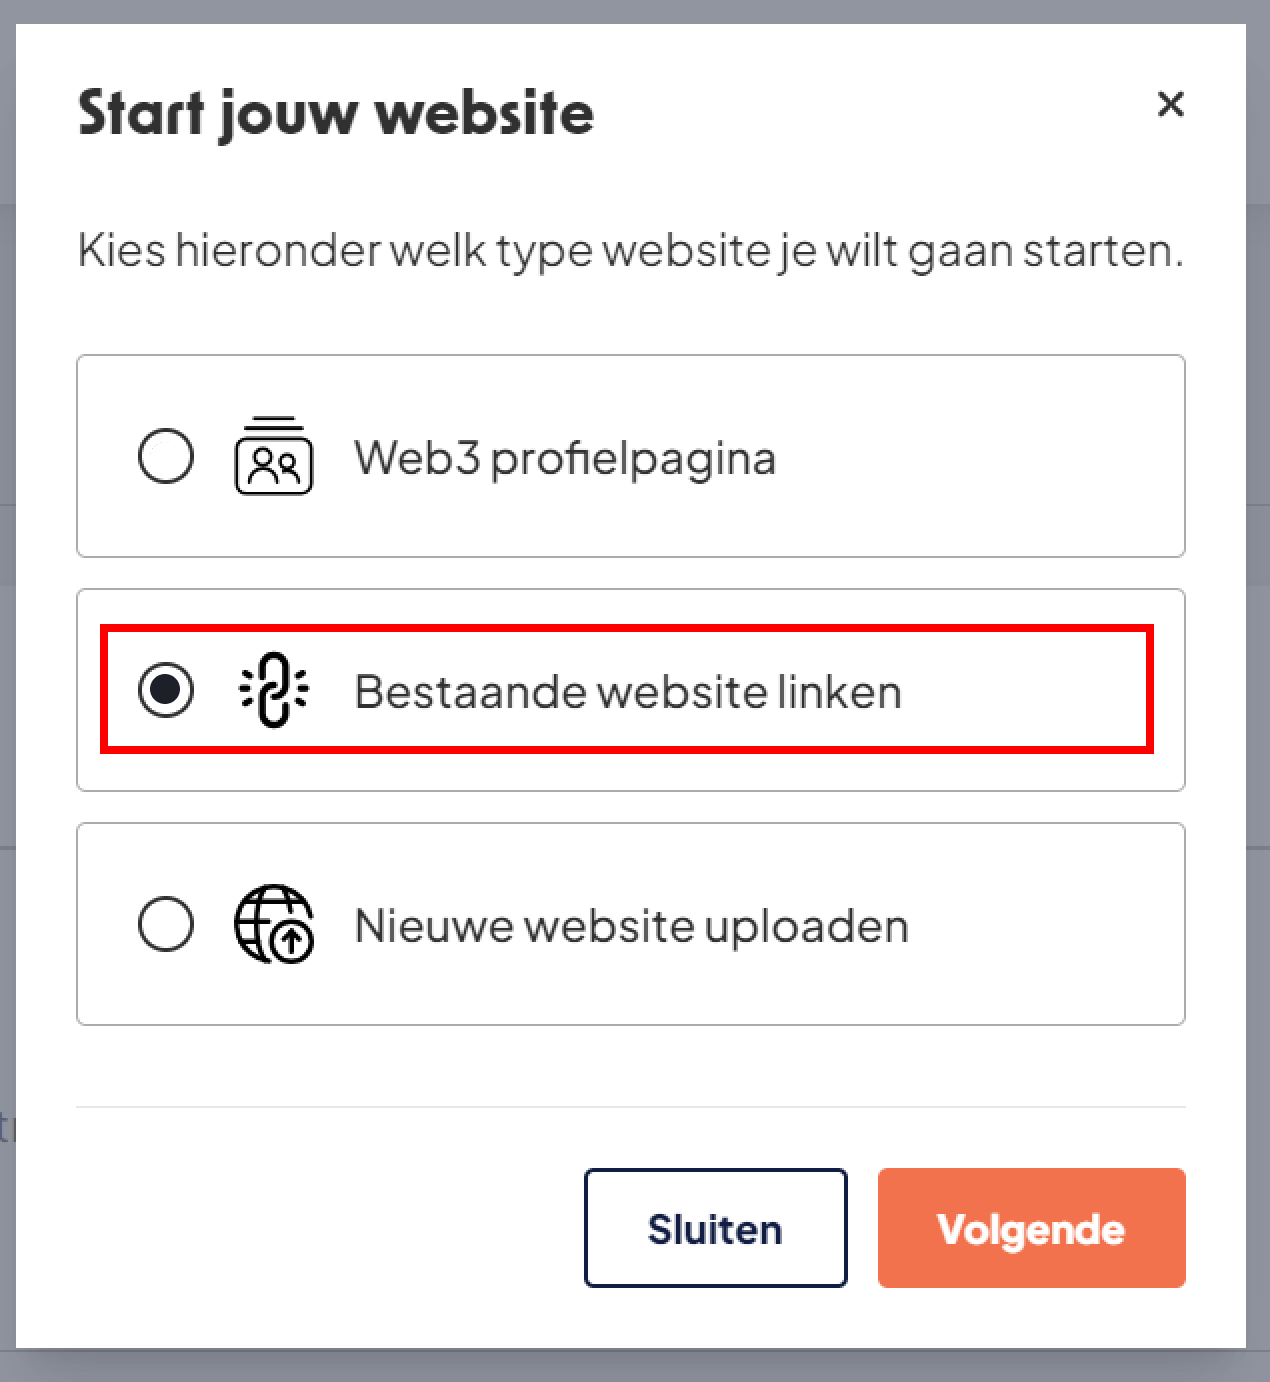This screenshot has width=1270, height=1382.
Task: Click empty space in Web3 profielpagina card
Action: click(x=980, y=457)
